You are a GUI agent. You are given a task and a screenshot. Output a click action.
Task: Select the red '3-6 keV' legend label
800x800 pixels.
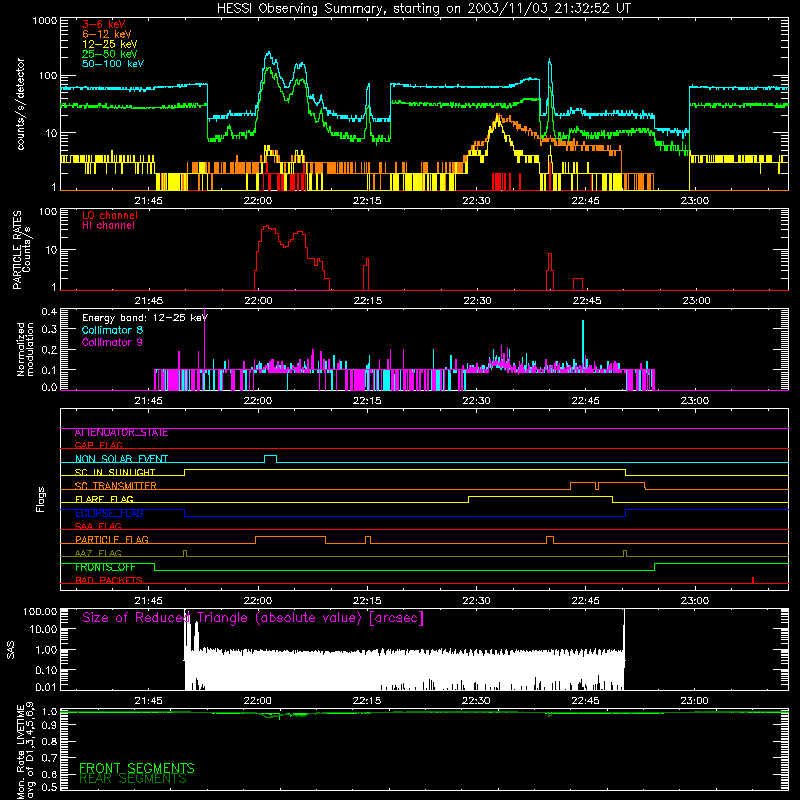coord(104,24)
